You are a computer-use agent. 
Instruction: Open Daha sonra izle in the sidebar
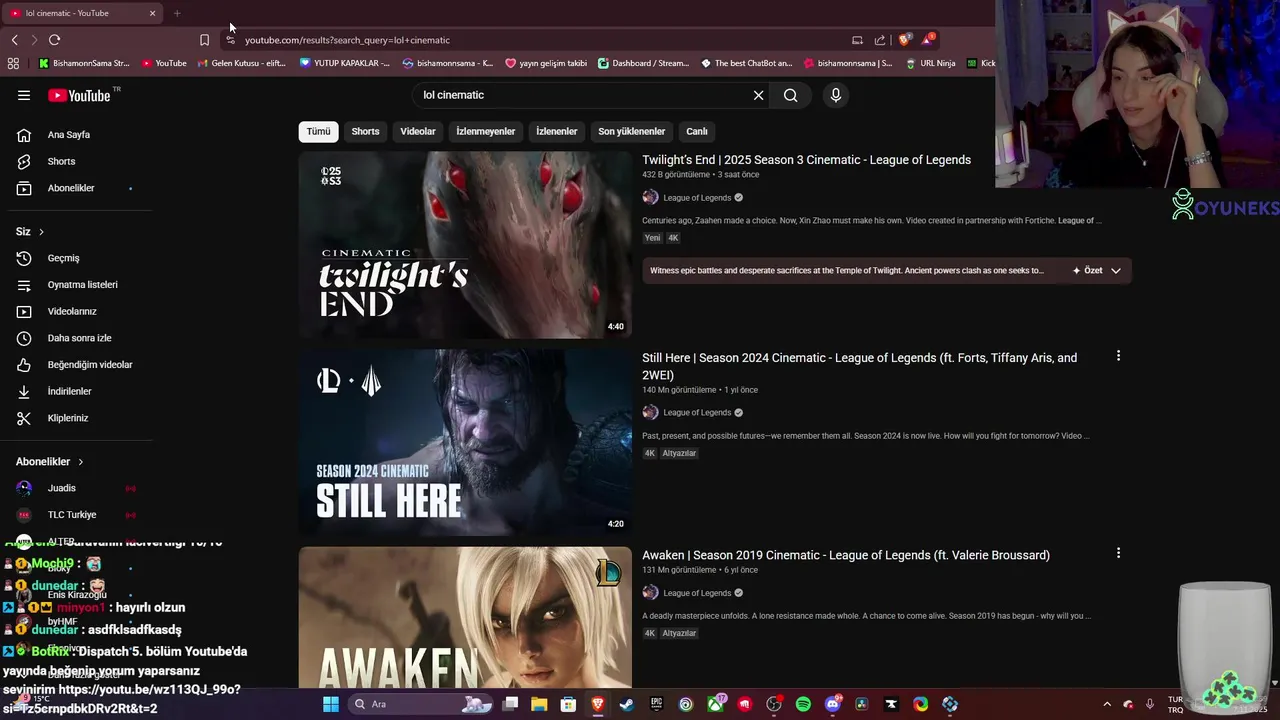click(78, 338)
